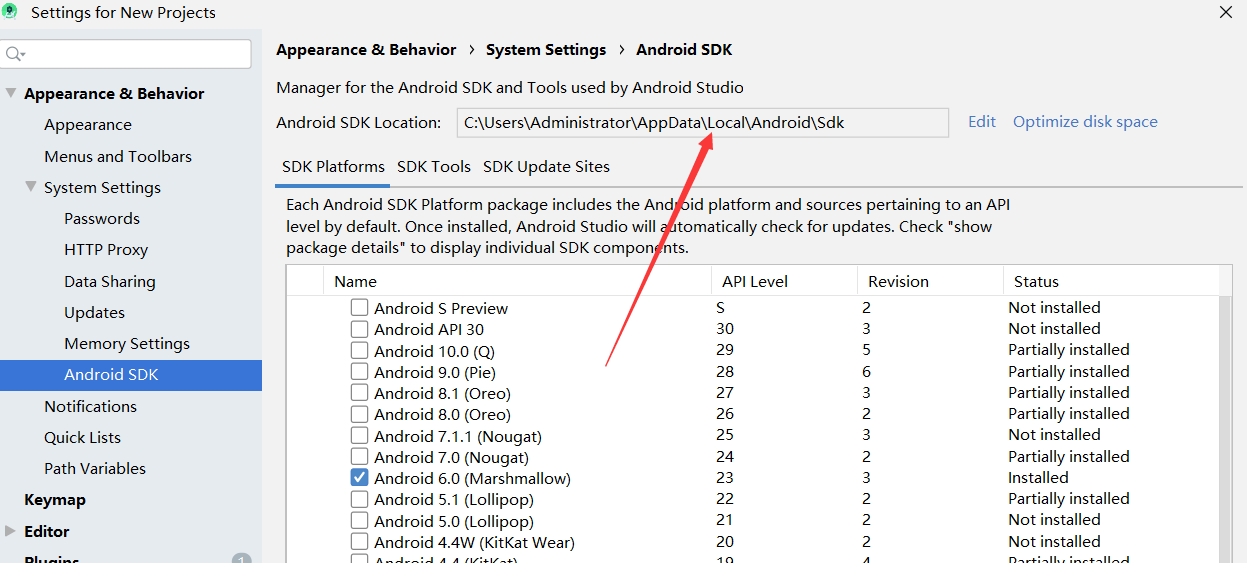The image size is (1247, 563).
Task: Open Path Variables settings
Action: (95, 468)
